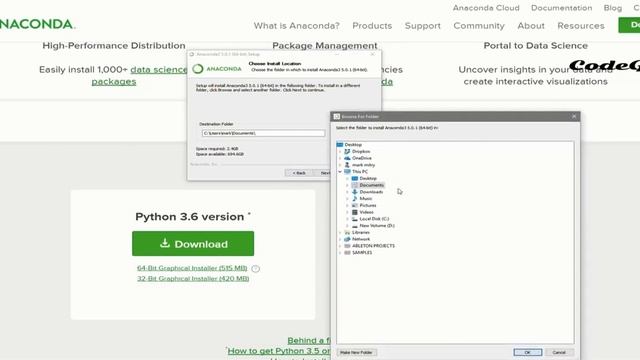Image resolution: width=640 pixels, height=360 pixels.
Task: Select the Local Disk (C:) drive icon
Action: [355, 219]
